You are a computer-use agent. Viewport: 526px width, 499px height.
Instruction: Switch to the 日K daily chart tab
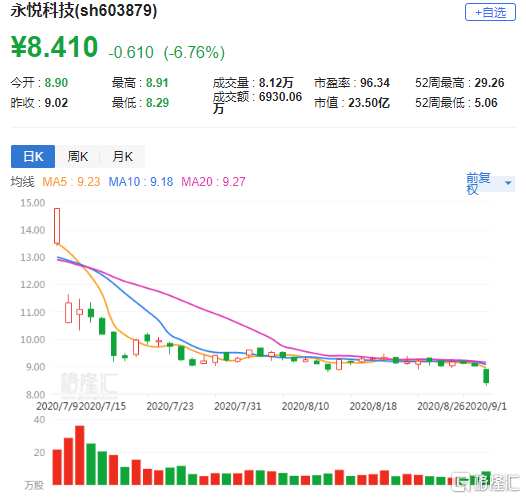click(x=33, y=157)
